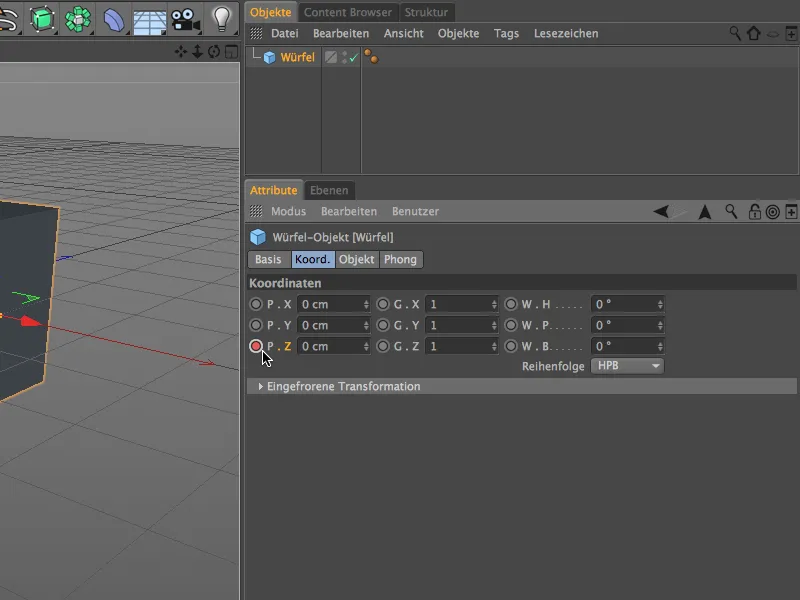Click the Attribute manager target mode icon
Viewport: 800px width, 600px height.
pos(773,212)
